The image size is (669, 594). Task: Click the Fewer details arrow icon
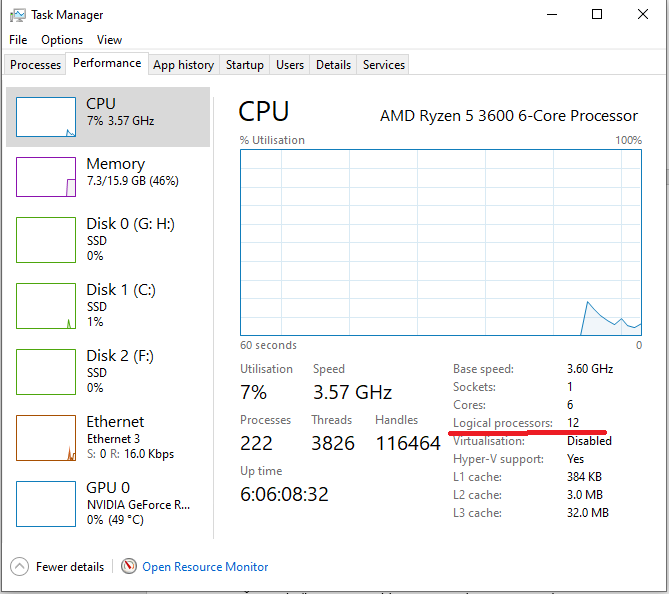tap(19, 567)
